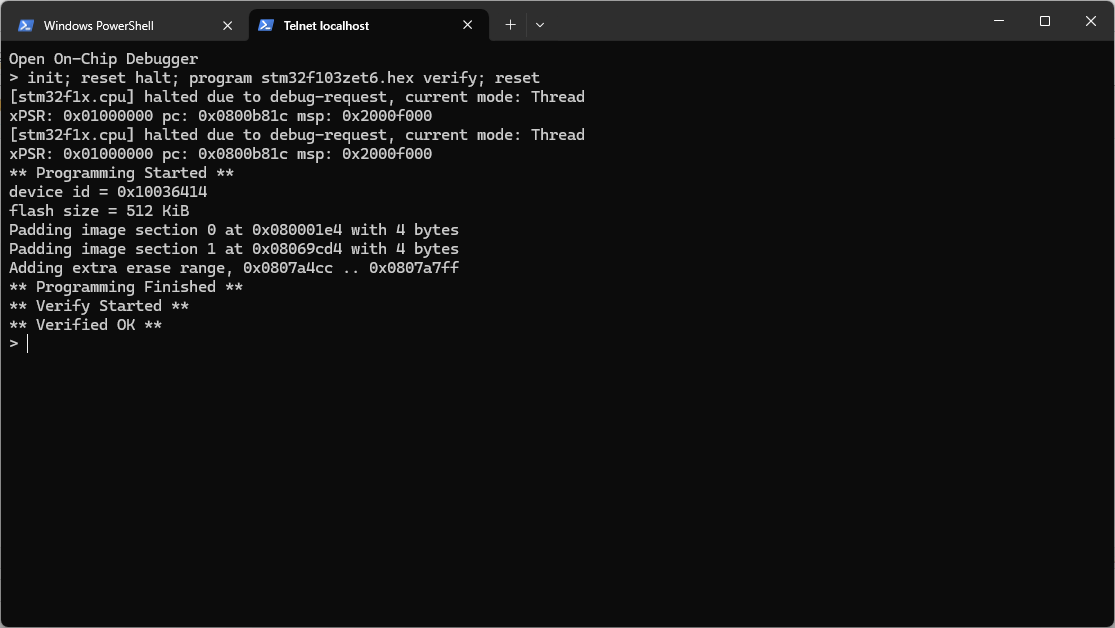
Task: Close the Telnet localhost tab
Action: [x=467, y=25]
